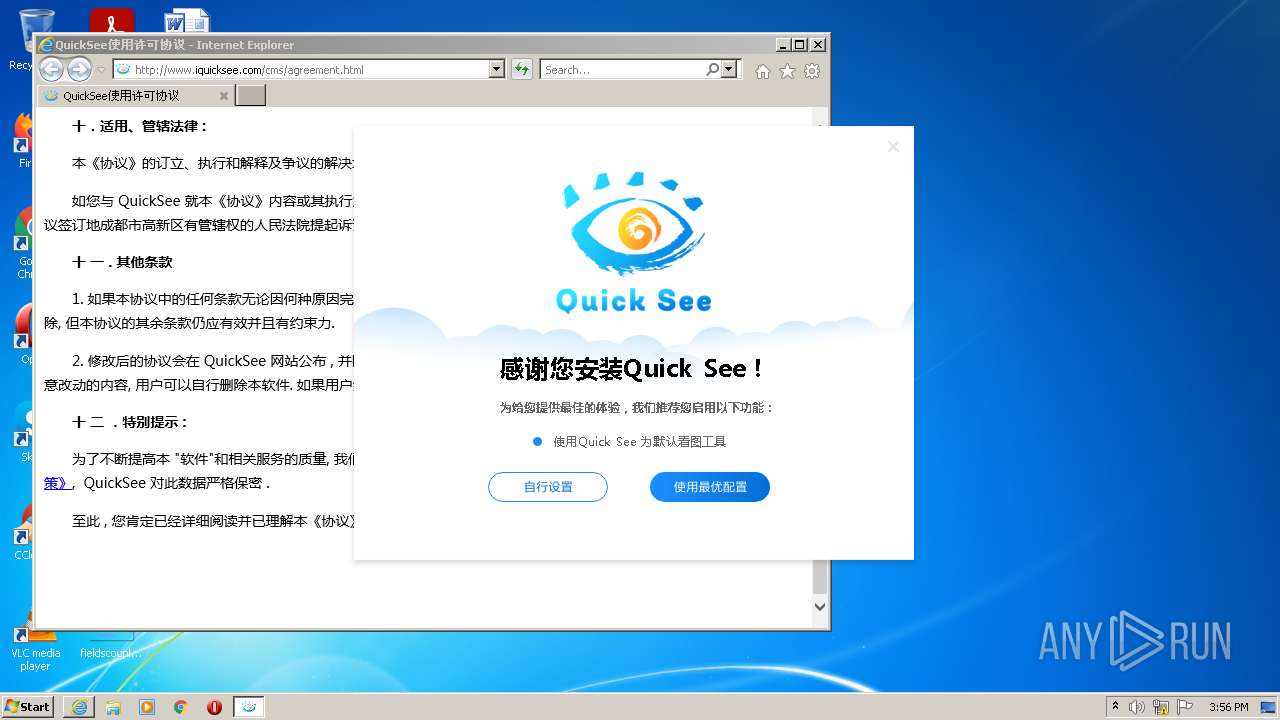
Task: Switch to Quick See taskbar item
Action: [x=249, y=707]
